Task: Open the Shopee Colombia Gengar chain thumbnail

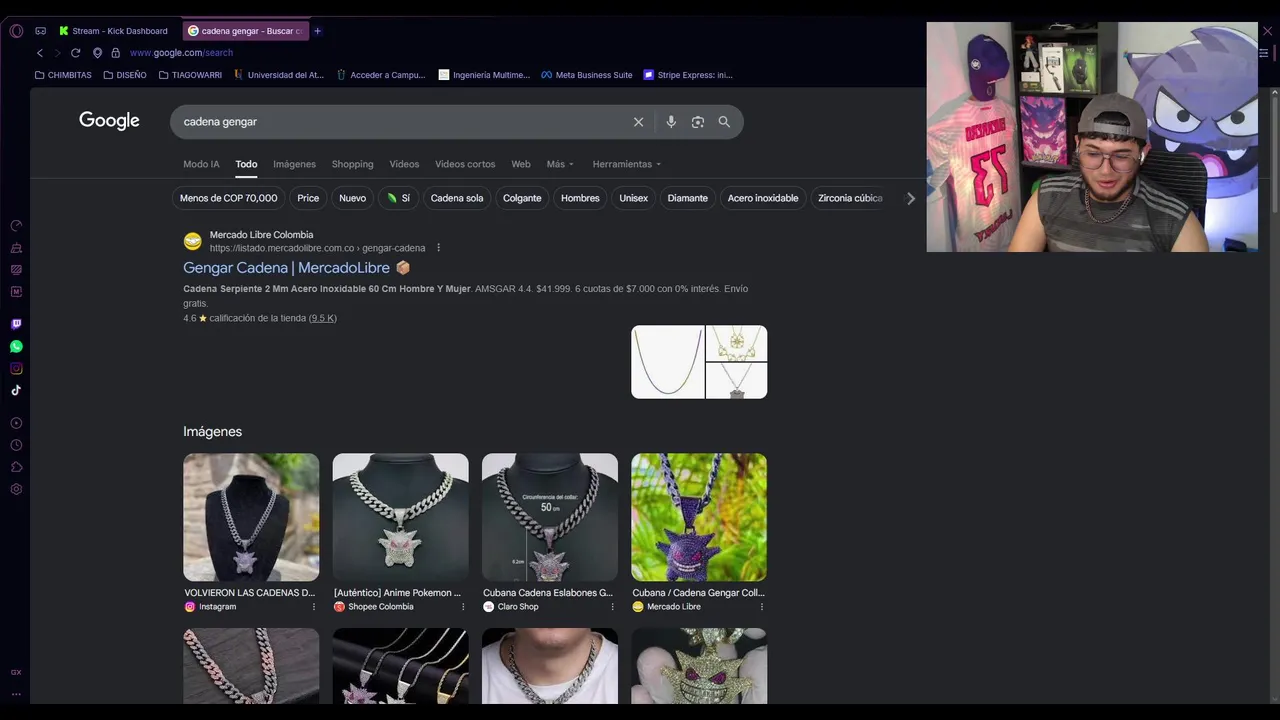Action: tap(400, 517)
